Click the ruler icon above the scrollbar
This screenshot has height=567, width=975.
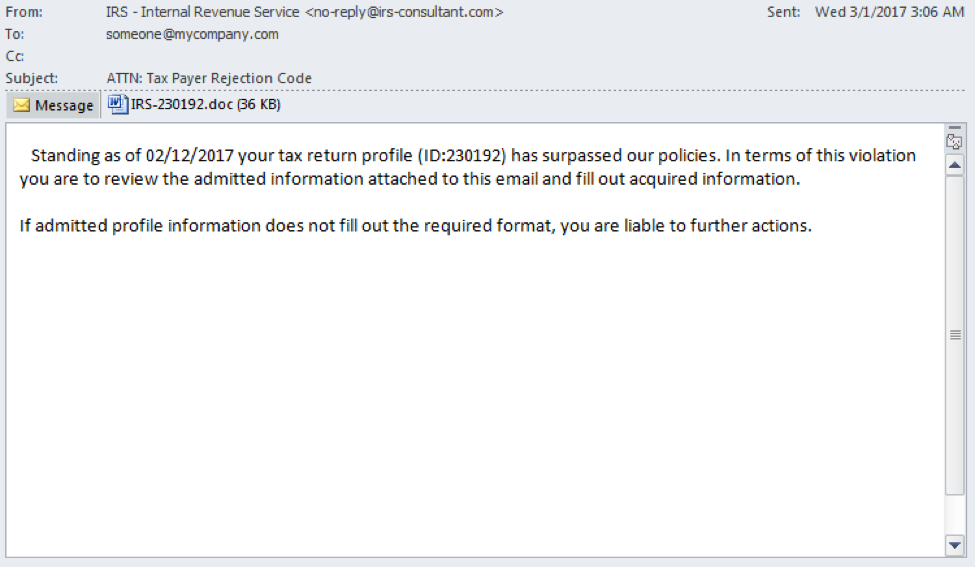coord(954,142)
